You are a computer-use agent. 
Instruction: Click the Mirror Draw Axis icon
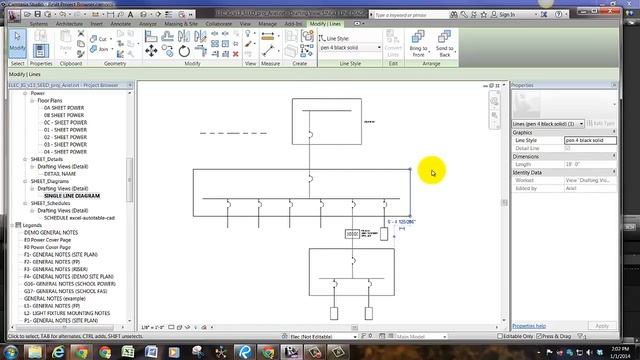(x=200, y=36)
